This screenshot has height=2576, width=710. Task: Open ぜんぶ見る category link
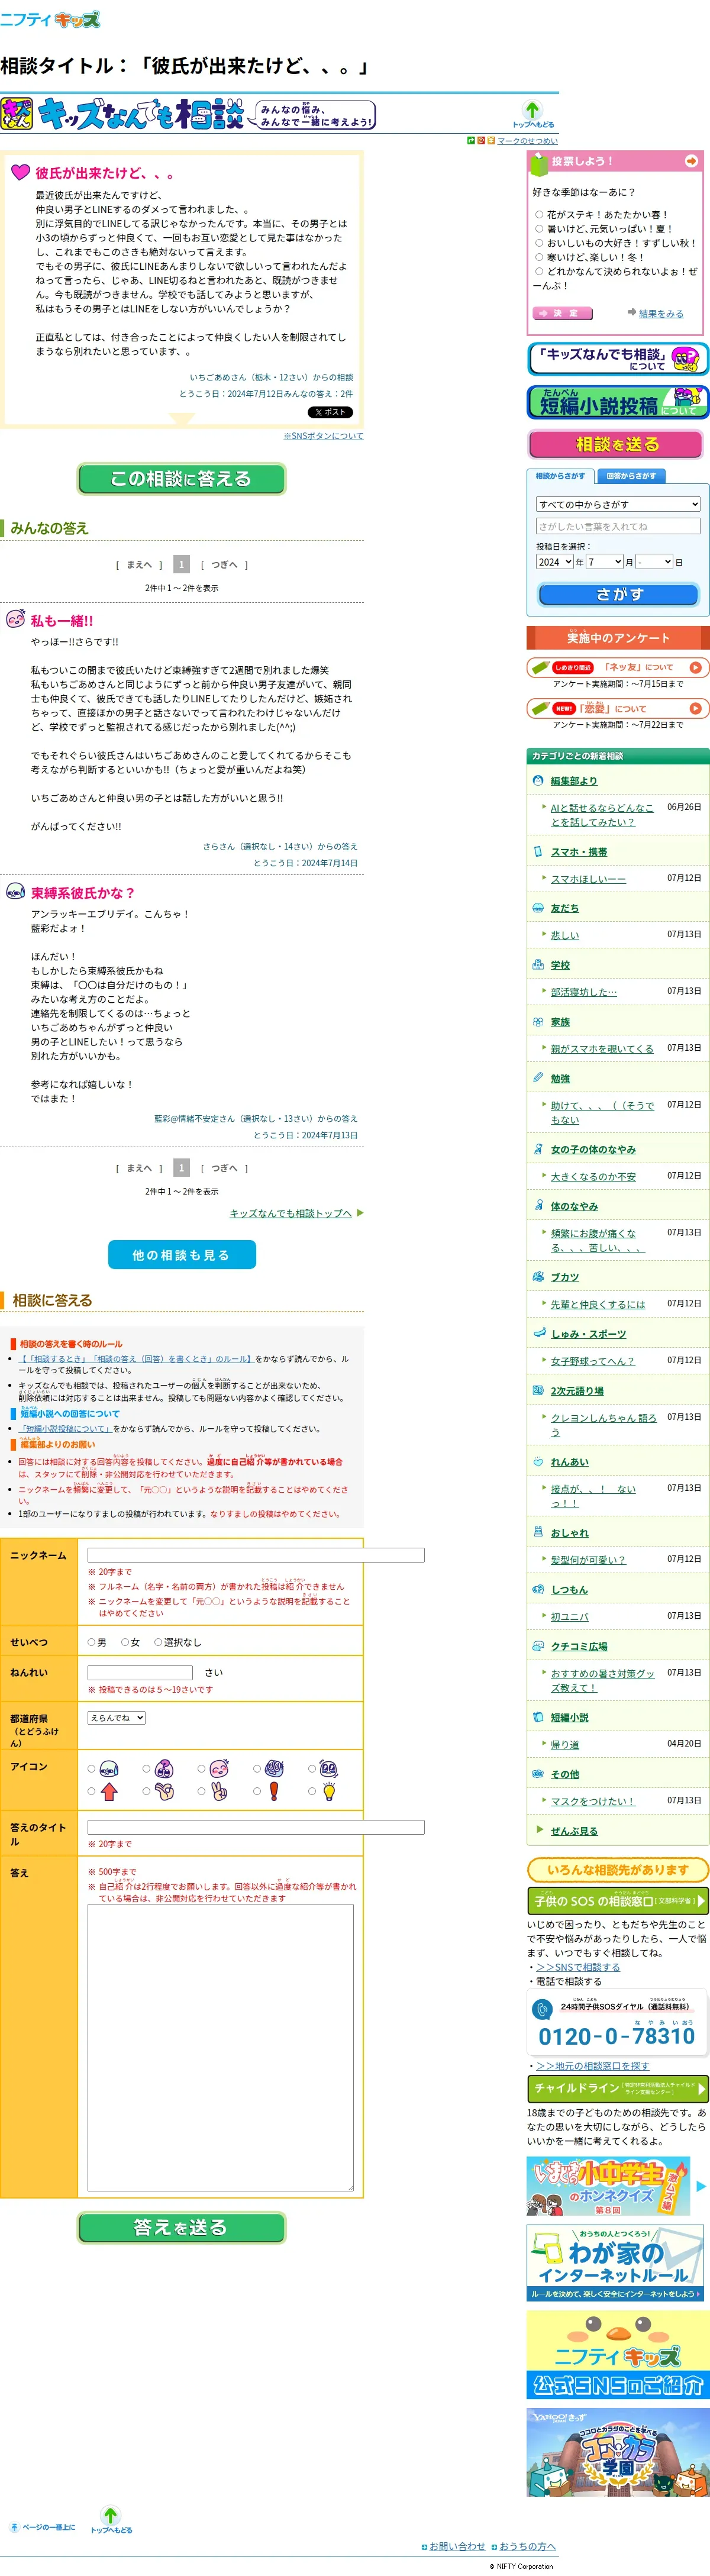coord(574,1830)
